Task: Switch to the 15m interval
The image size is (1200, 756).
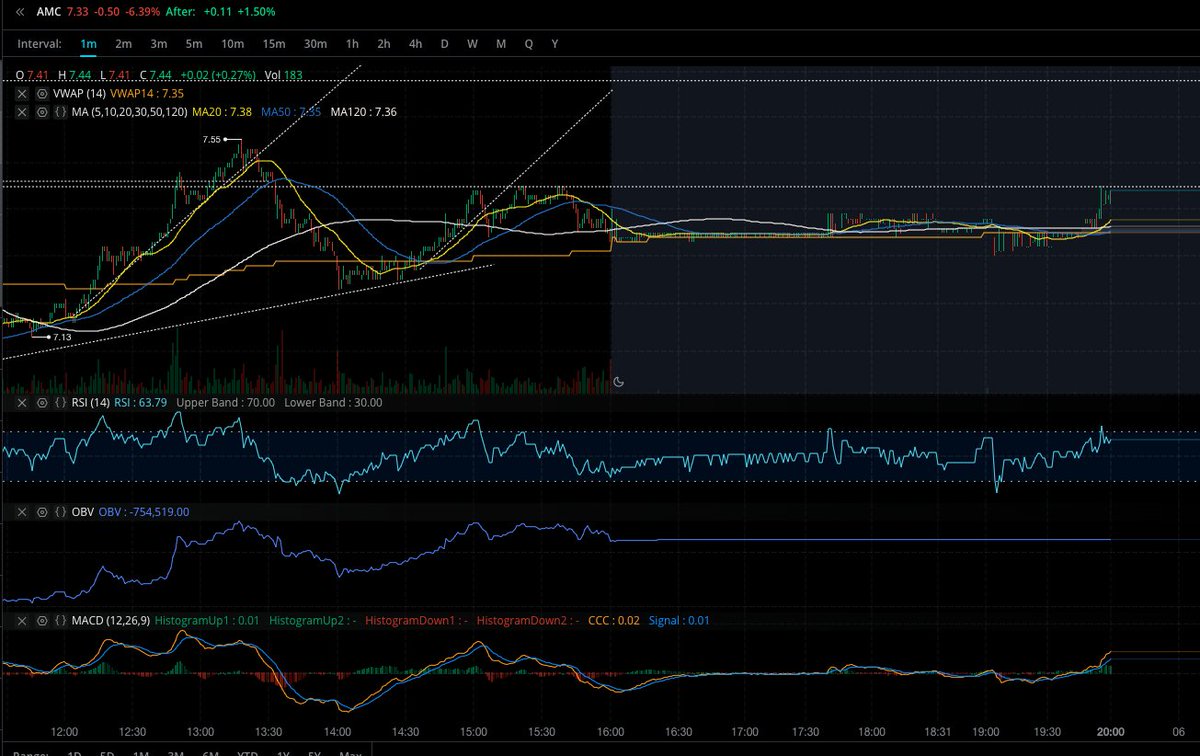Action: click(x=274, y=44)
